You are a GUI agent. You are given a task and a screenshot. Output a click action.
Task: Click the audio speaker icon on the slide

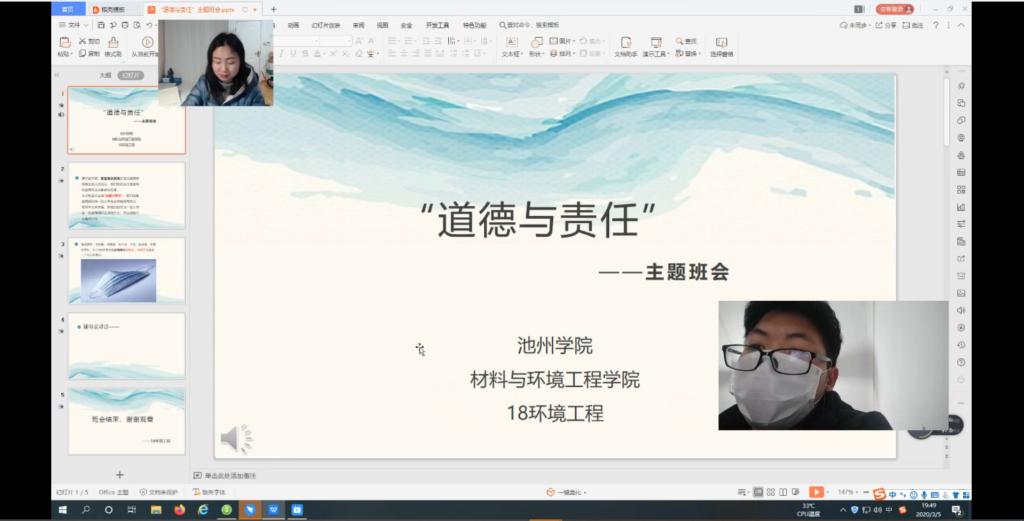click(236, 438)
